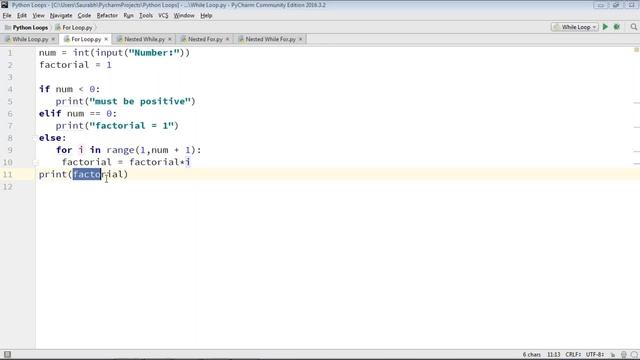The image size is (640, 360).
Task: Open Search Everywhere magnifier icon
Action: [x=633, y=27]
